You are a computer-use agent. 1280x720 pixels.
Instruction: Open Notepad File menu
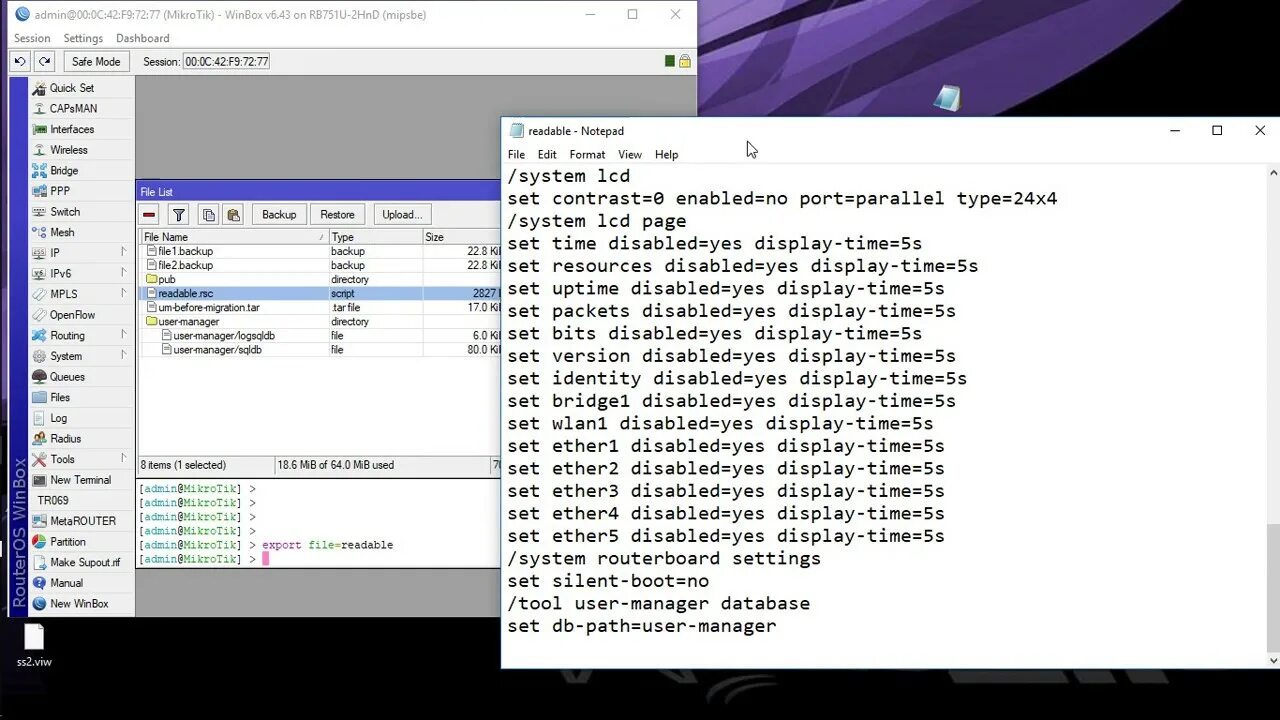(516, 154)
